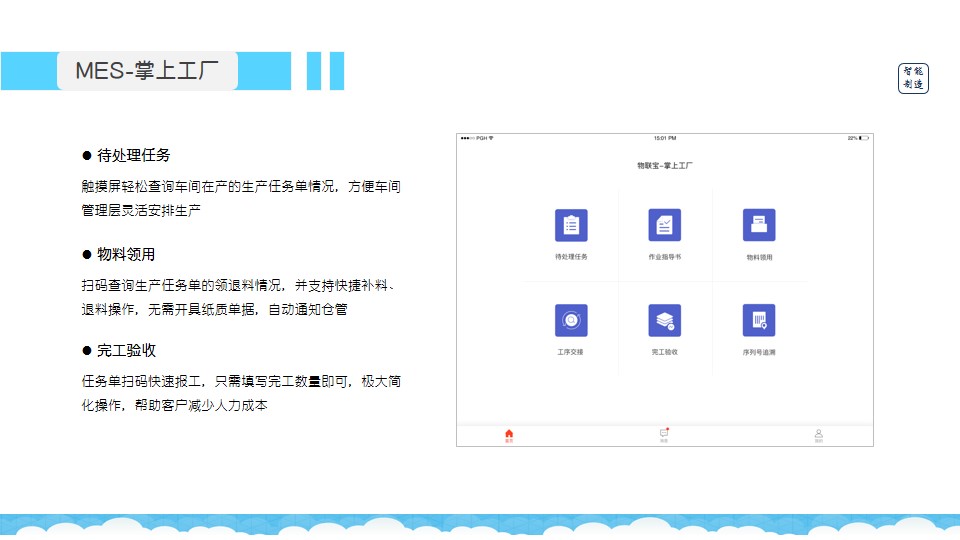Screen dimensions: 960x540
Task: Tap the 作业指导书 document icon
Action: (665, 225)
